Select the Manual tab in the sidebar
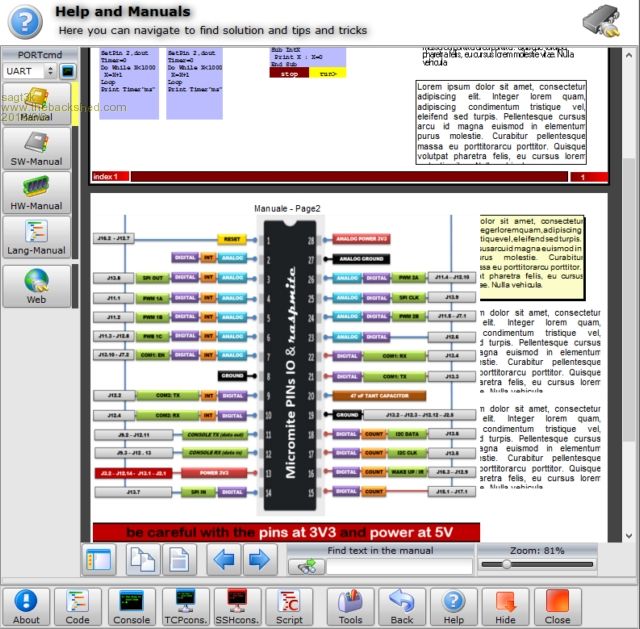640x629 pixels. click(37, 104)
